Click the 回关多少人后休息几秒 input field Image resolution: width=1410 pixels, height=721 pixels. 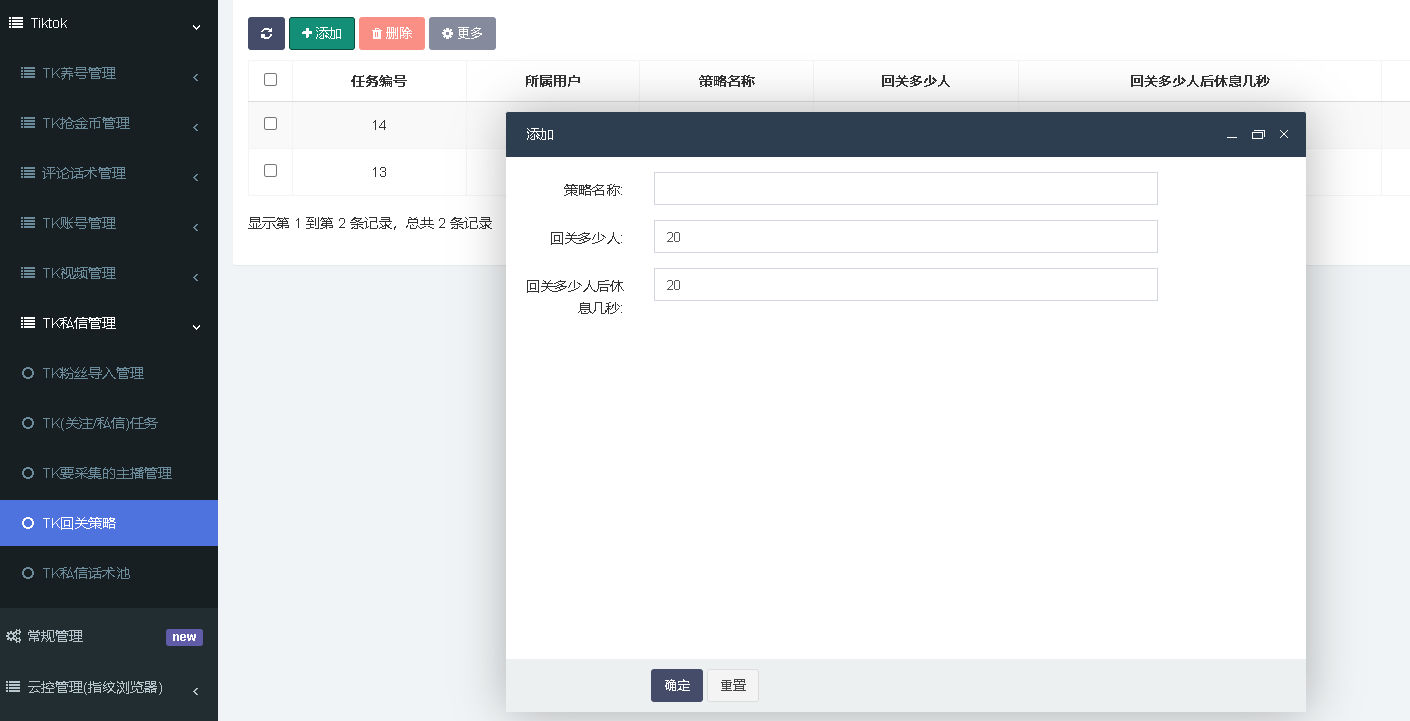[x=906, y=284]
